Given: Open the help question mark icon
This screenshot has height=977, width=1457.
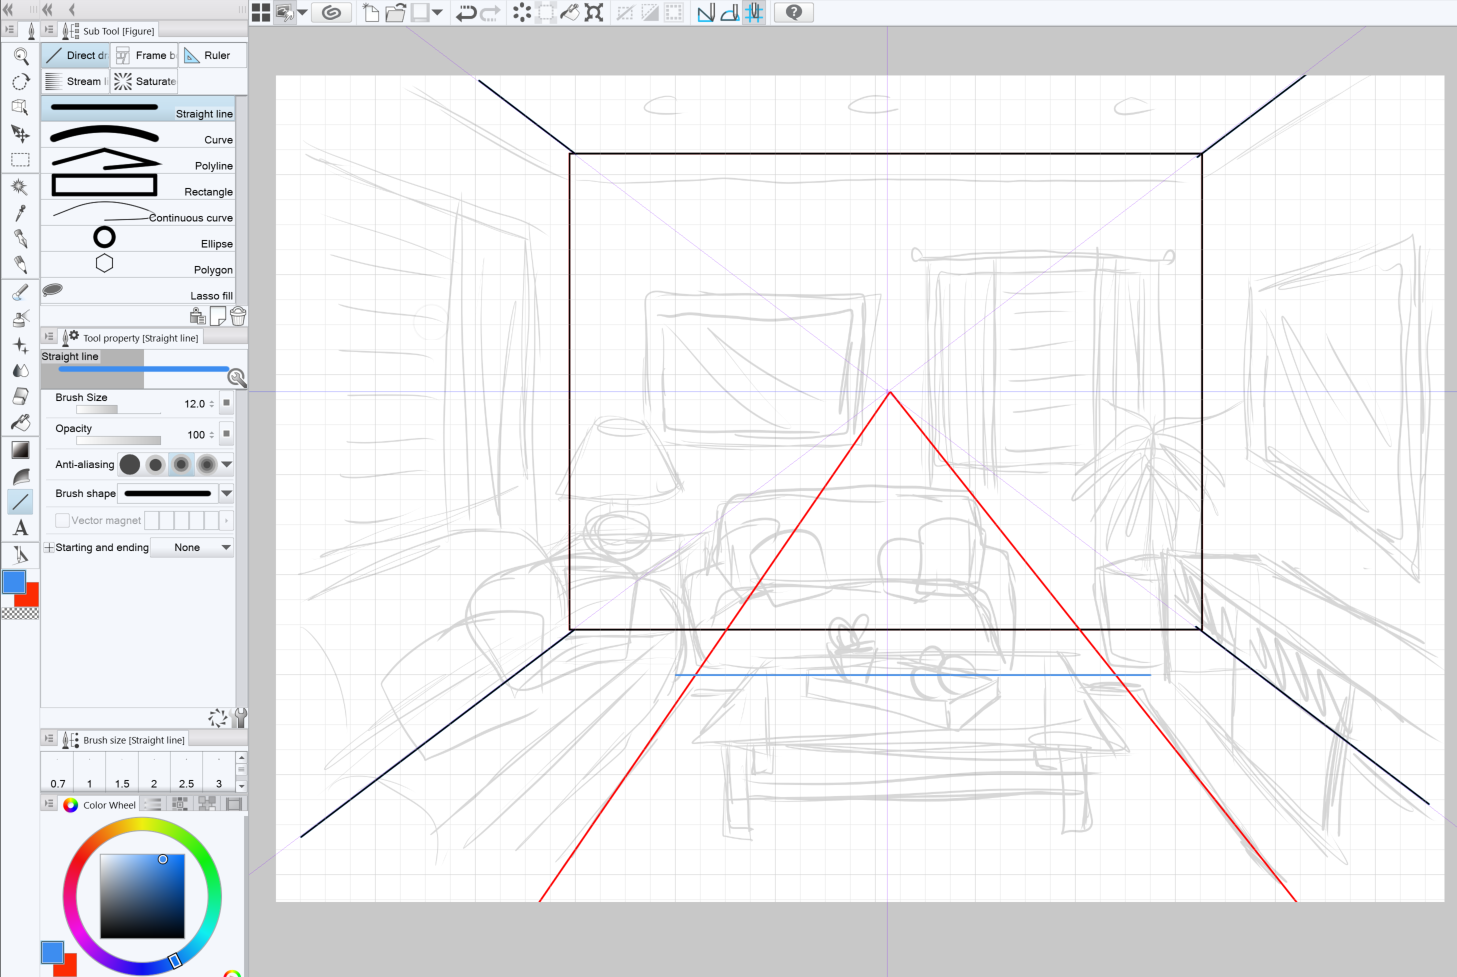Looking at the screenshot, I should pyautogui.click(x=794, y=13).
